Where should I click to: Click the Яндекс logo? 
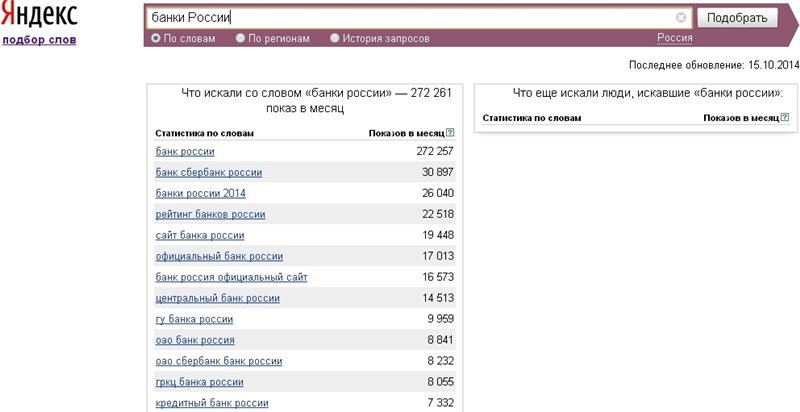tap(39, 16)
